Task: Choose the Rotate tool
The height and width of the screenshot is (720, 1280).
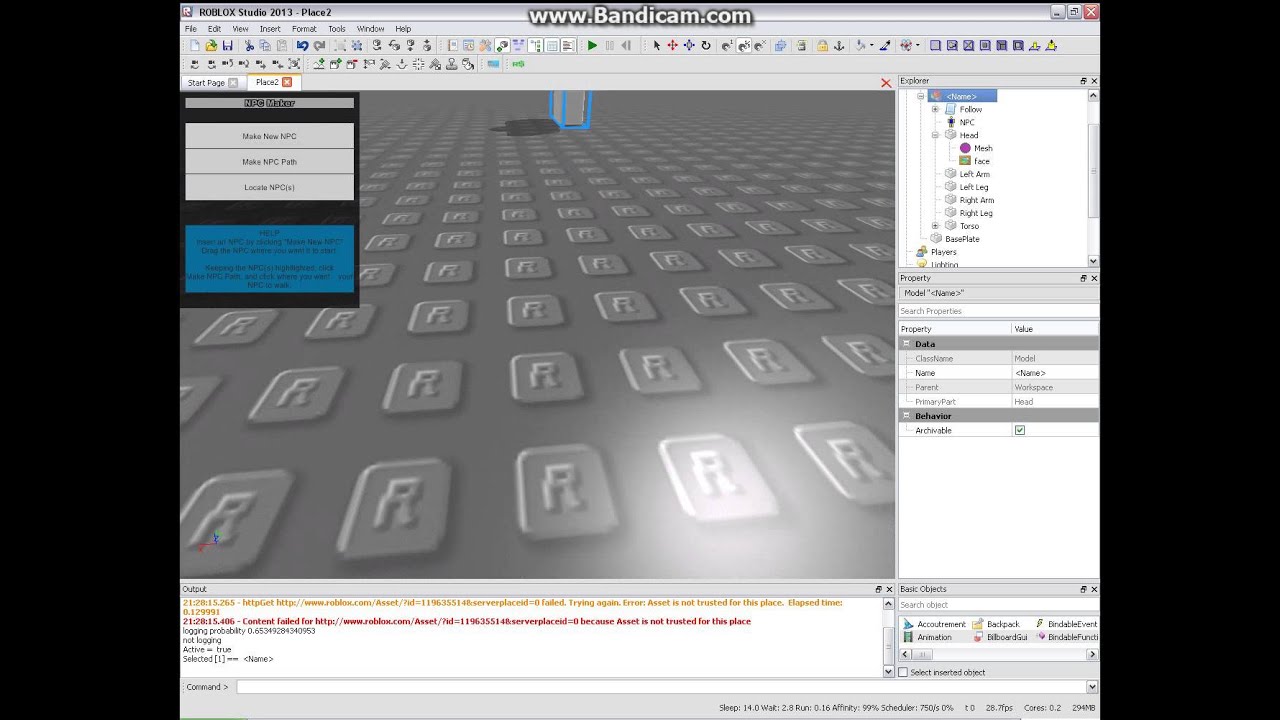Action: pos(706,46)
